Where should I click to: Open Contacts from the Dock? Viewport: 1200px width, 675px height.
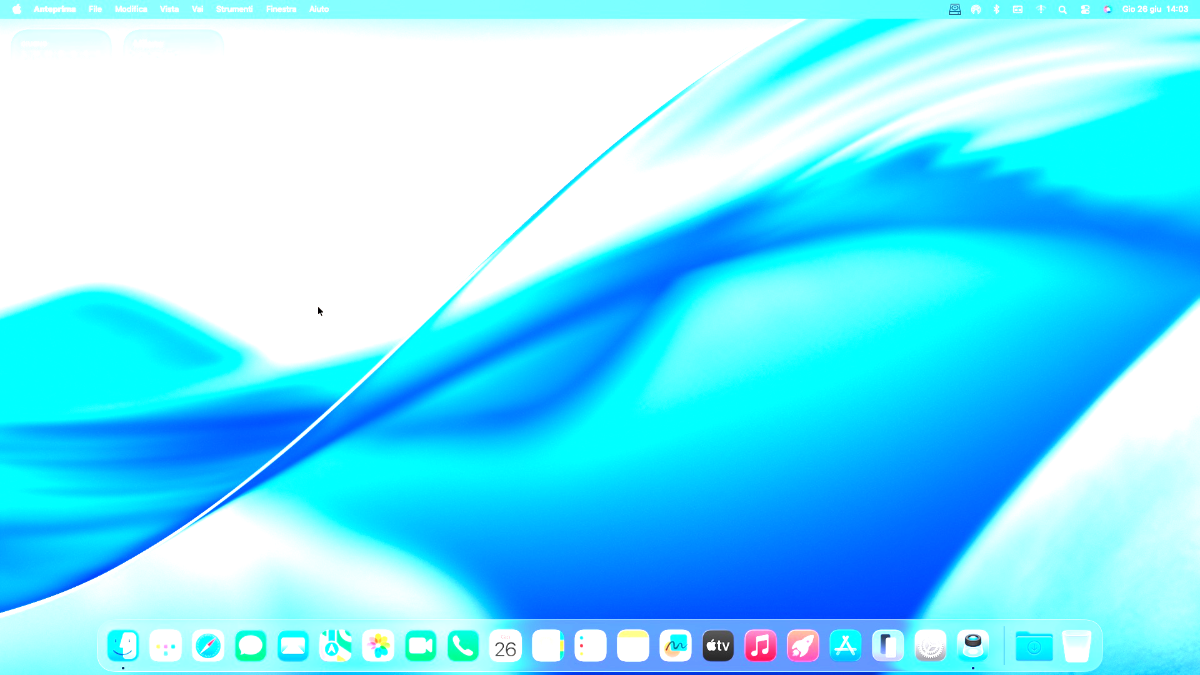pos(548,646)
